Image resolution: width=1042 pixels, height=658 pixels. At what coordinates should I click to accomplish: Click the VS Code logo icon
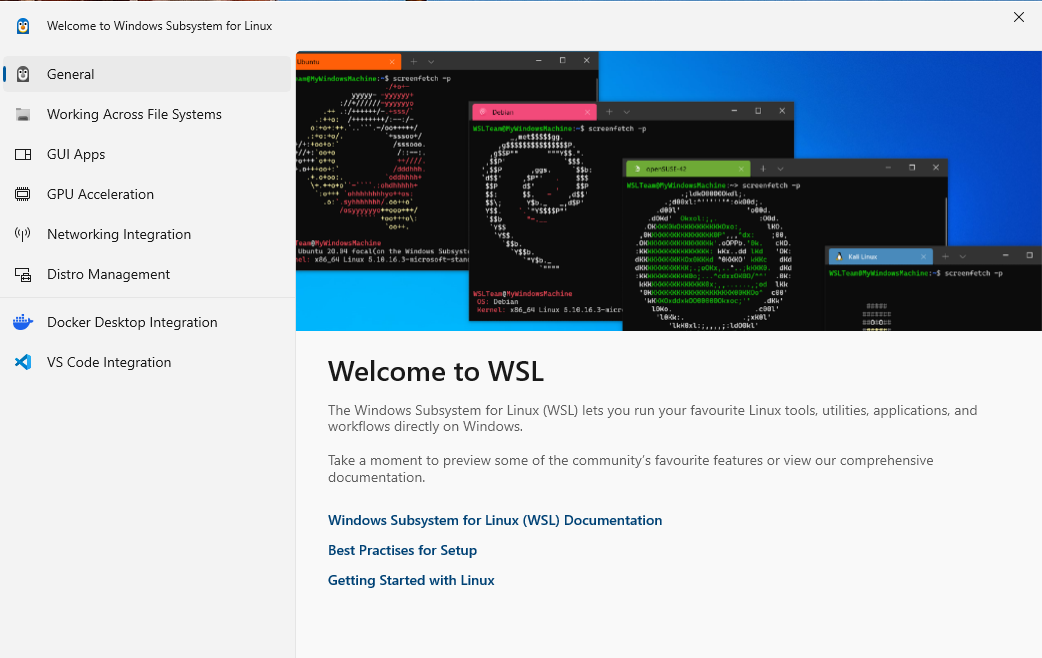22,362
